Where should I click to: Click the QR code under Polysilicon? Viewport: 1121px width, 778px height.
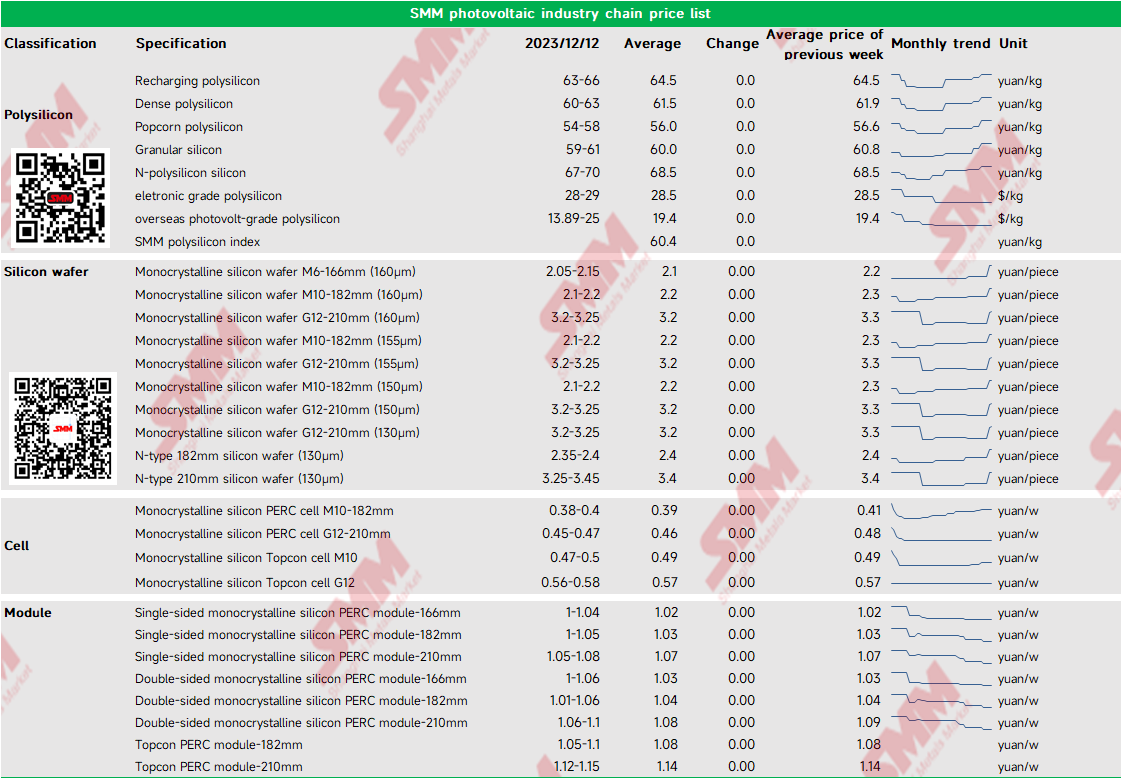(x=60, y=197)
